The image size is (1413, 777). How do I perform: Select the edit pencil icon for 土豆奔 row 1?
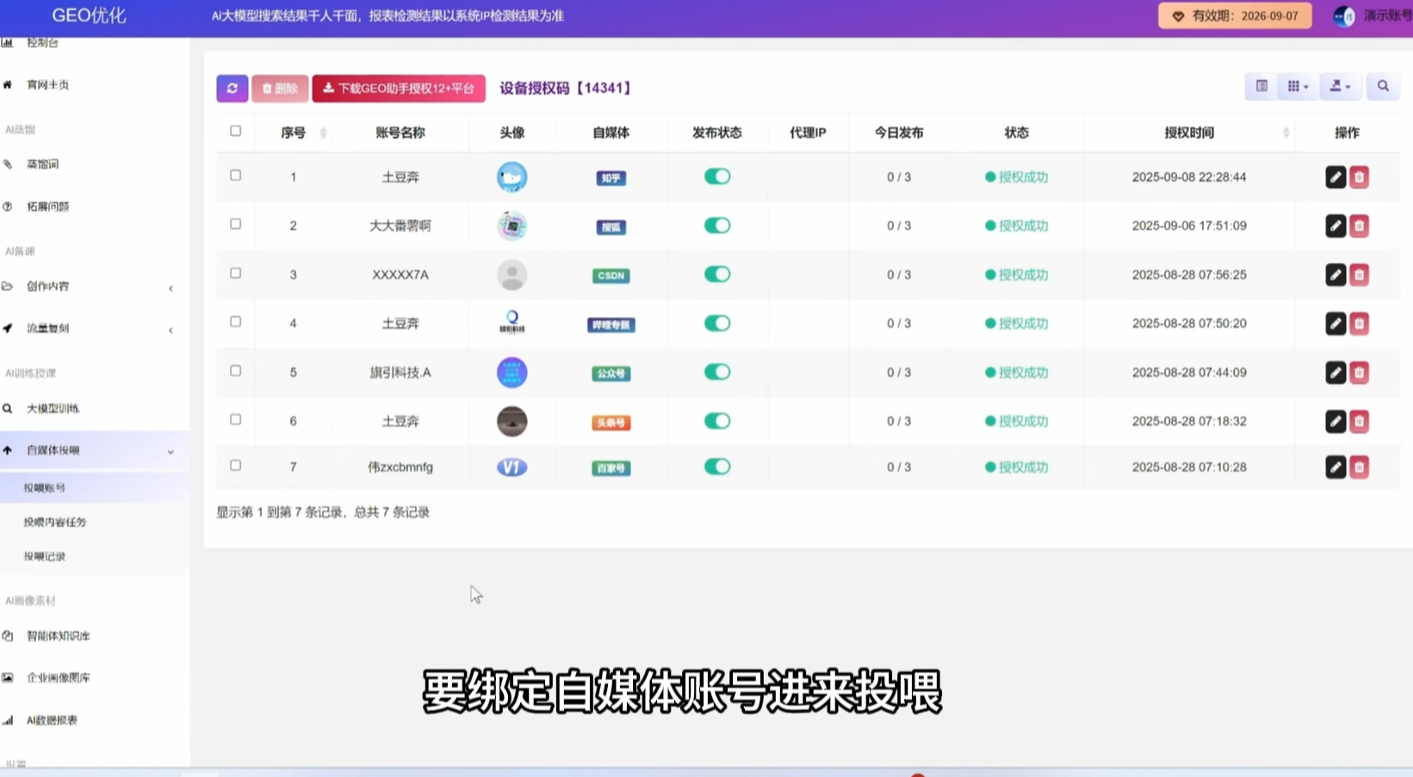click(1335, 176)
